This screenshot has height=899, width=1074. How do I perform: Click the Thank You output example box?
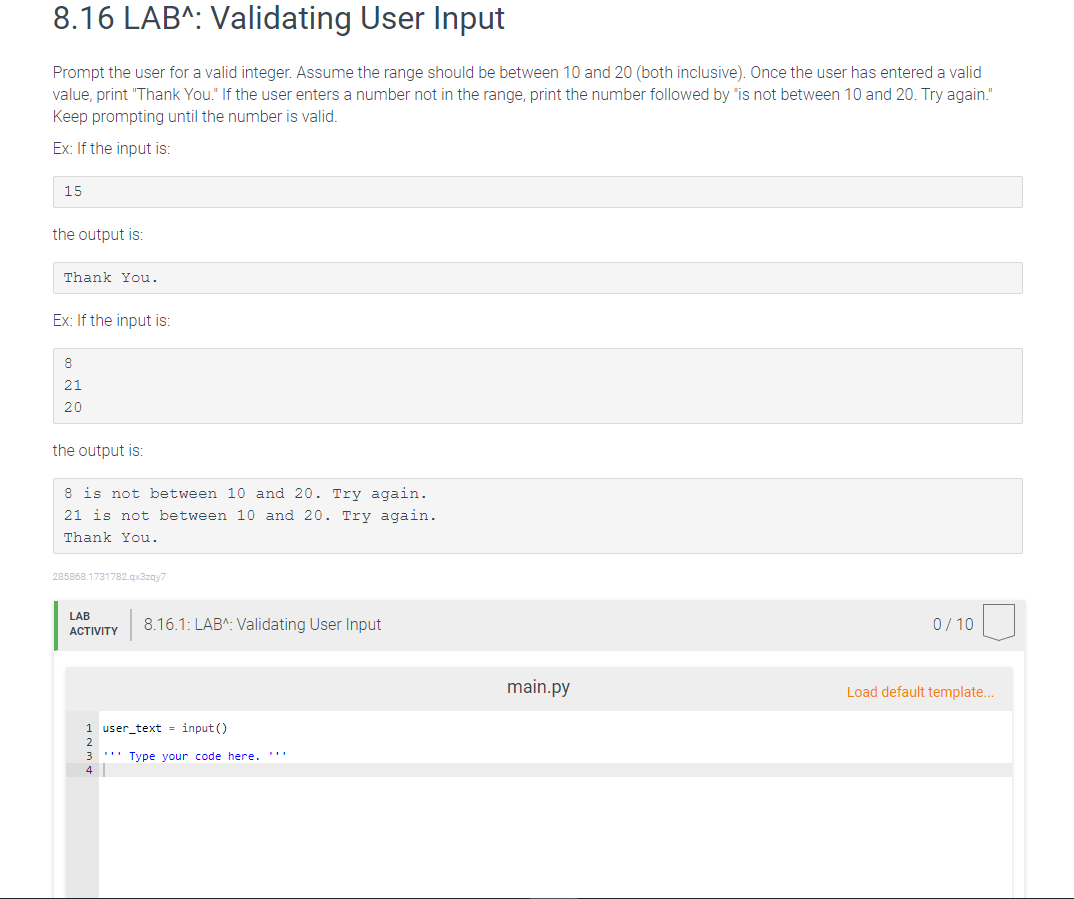click(x=537, y=277)
